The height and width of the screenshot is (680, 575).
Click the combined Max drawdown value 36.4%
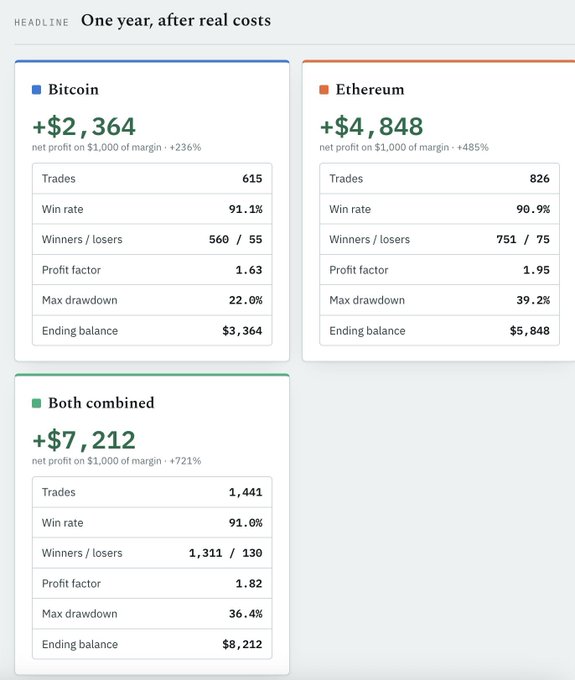tap(246, 614)
